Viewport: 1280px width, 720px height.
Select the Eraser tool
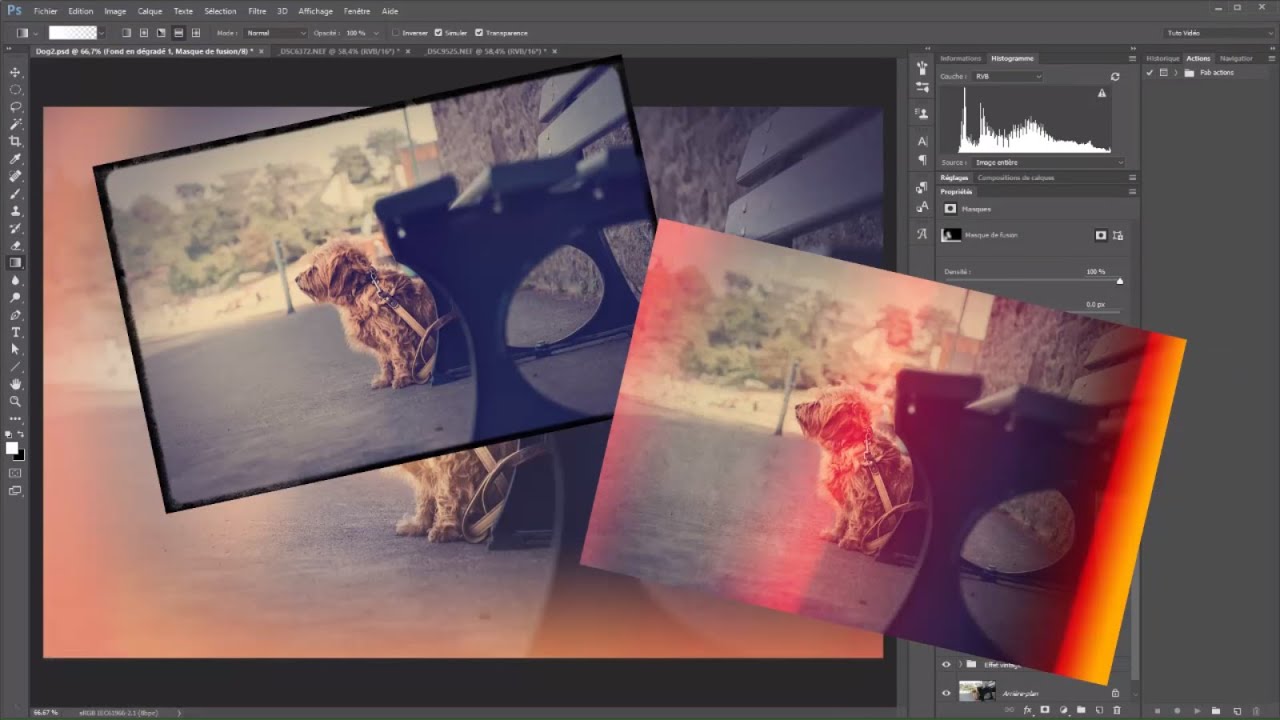click(x=15, y=246)
